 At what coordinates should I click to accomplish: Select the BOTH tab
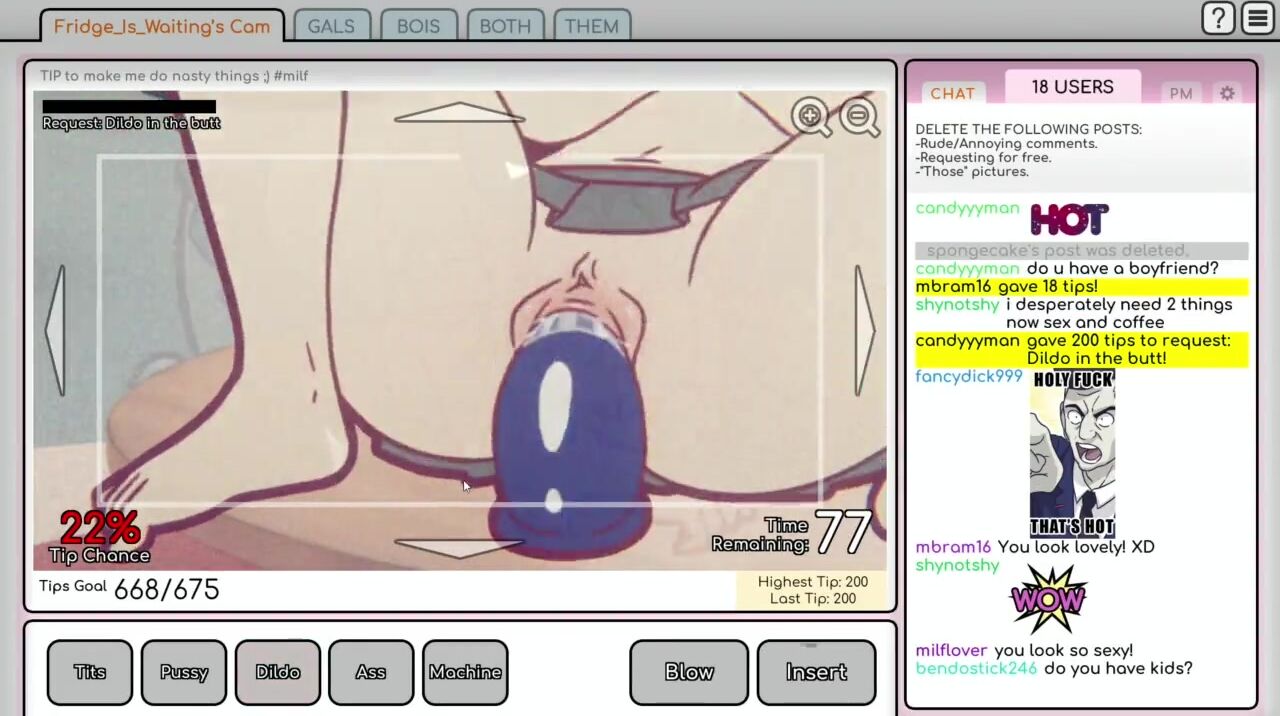coord(505,26)
